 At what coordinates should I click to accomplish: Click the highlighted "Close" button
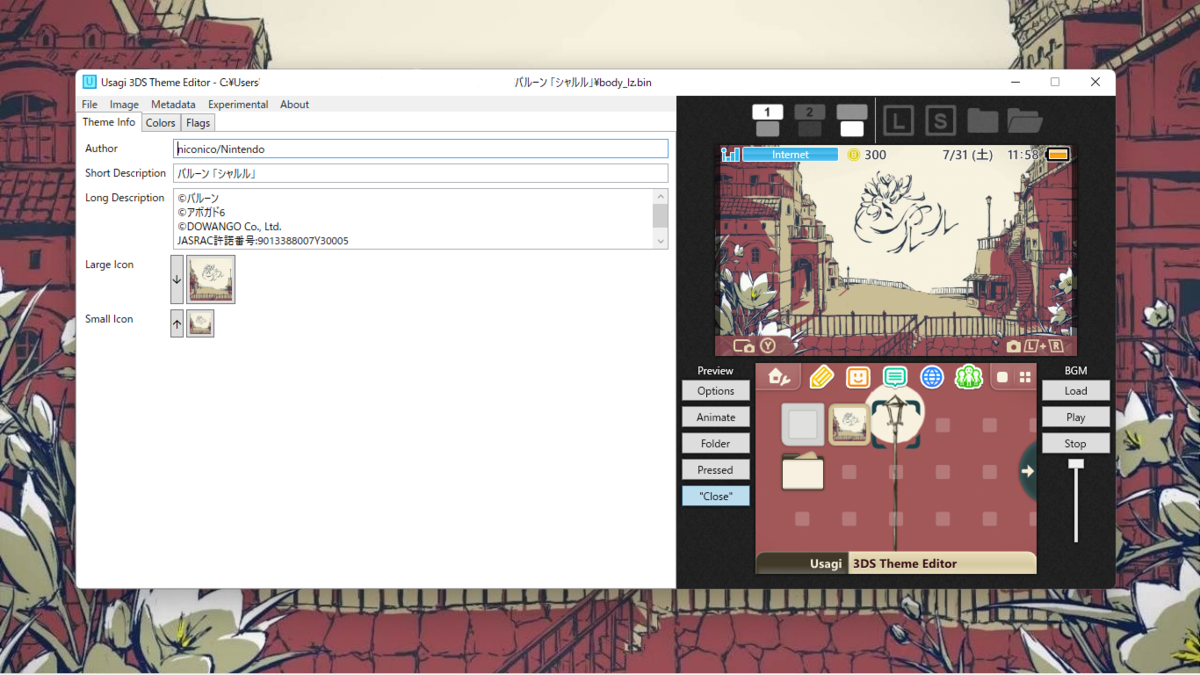(x=716, y=496)
